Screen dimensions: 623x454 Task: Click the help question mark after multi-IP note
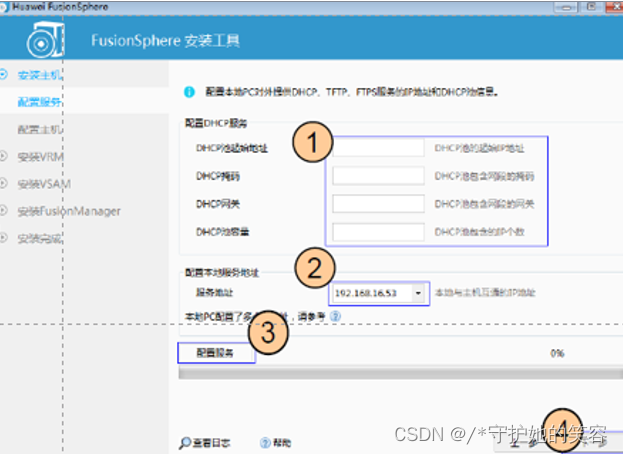[x=336, y=316]
